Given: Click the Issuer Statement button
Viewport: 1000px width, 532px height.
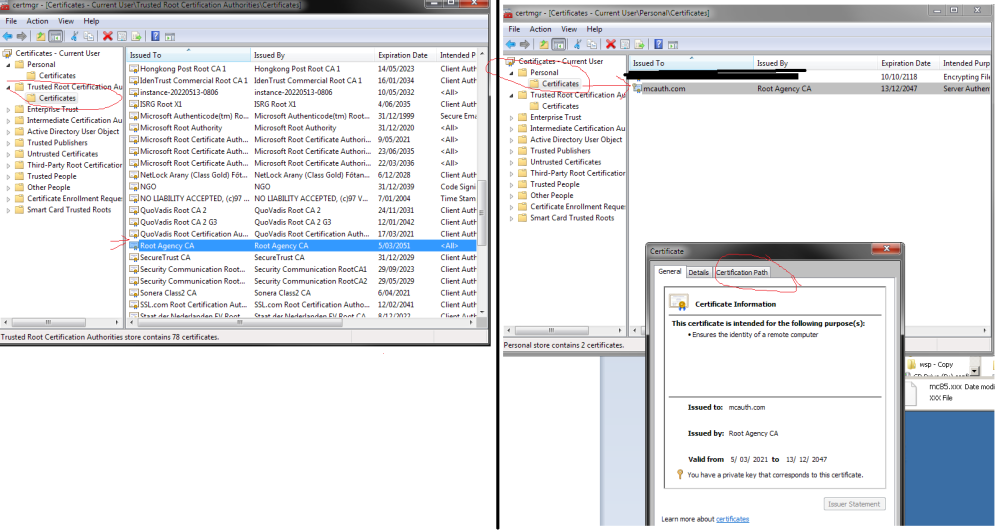Looking at the screenshot, I should pos(854,504).
